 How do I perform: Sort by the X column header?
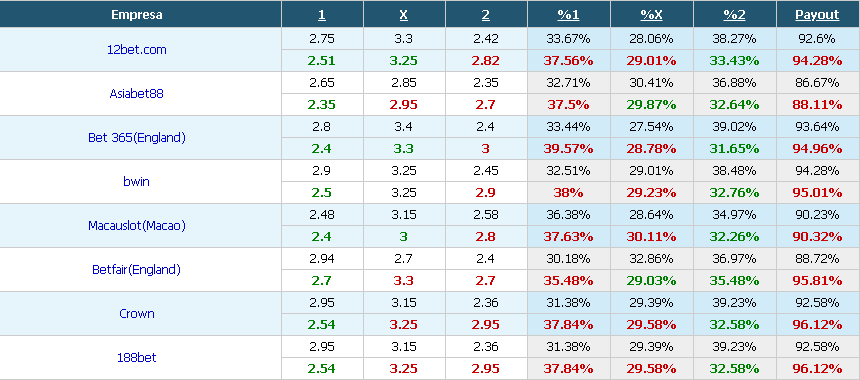(404, 15)
